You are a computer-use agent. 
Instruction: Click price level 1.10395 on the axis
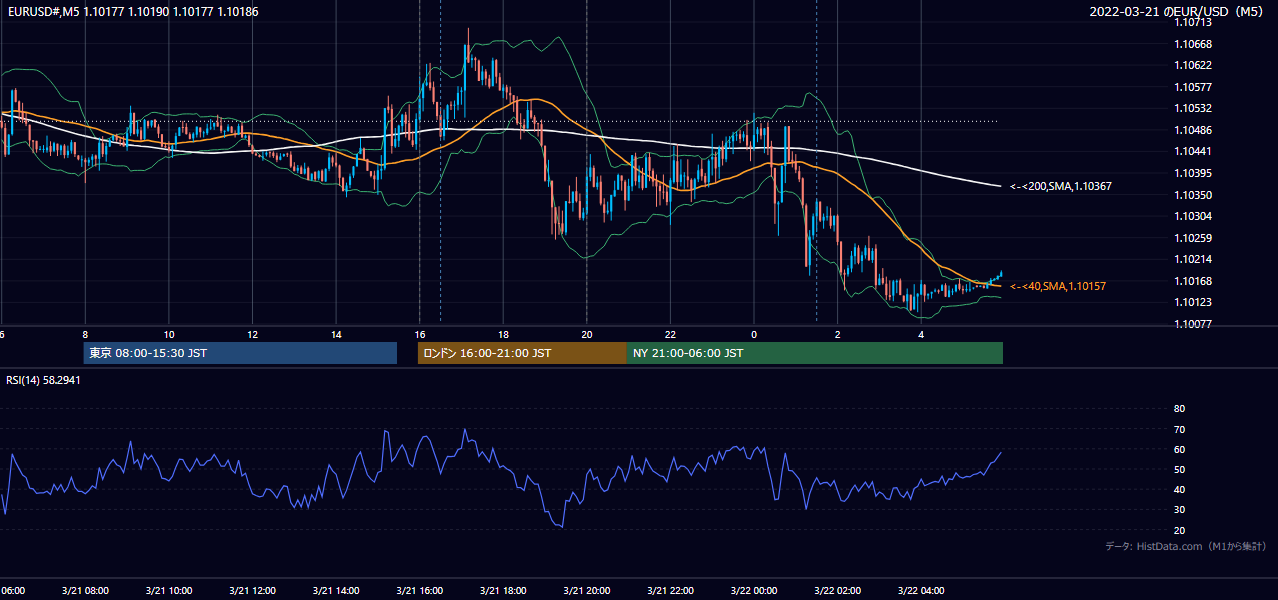[x=1192, y=173]
